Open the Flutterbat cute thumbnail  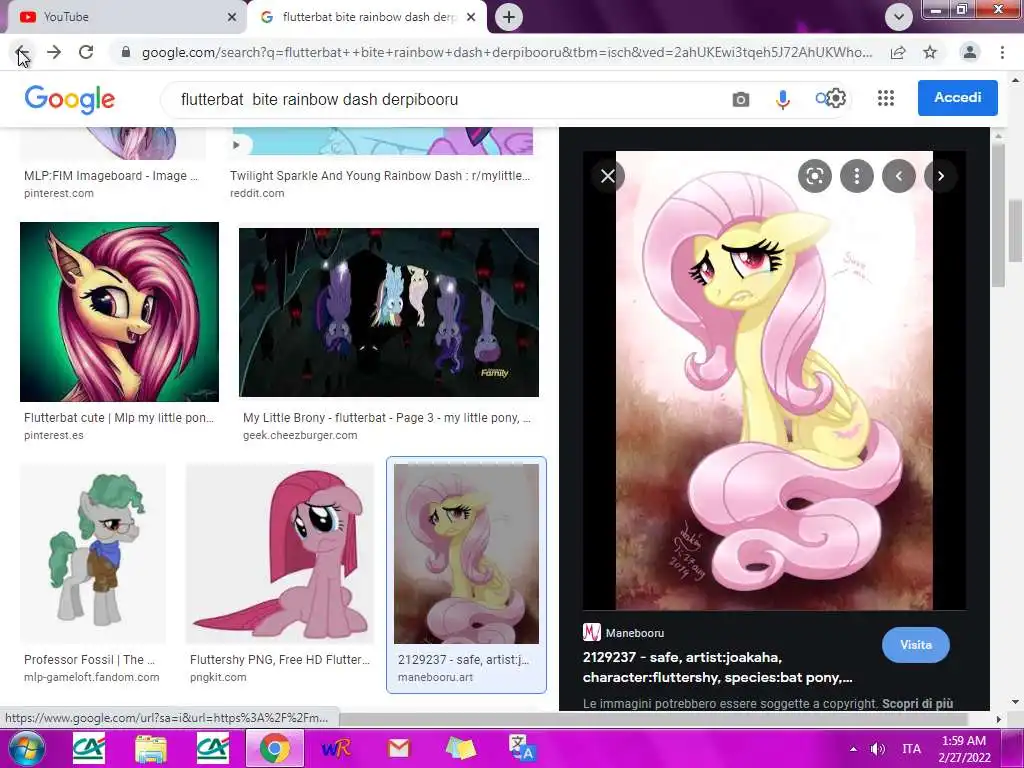(x=120, y=312)
